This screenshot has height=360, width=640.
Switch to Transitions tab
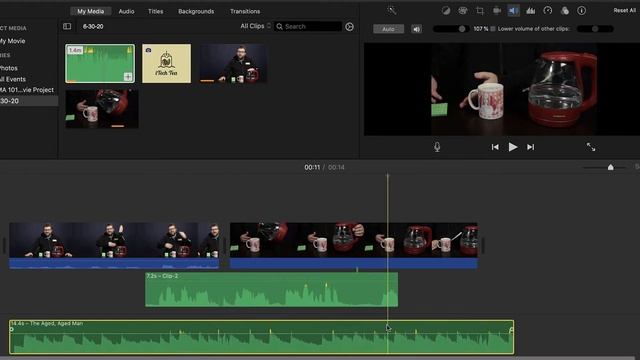[x=245, y=11]
